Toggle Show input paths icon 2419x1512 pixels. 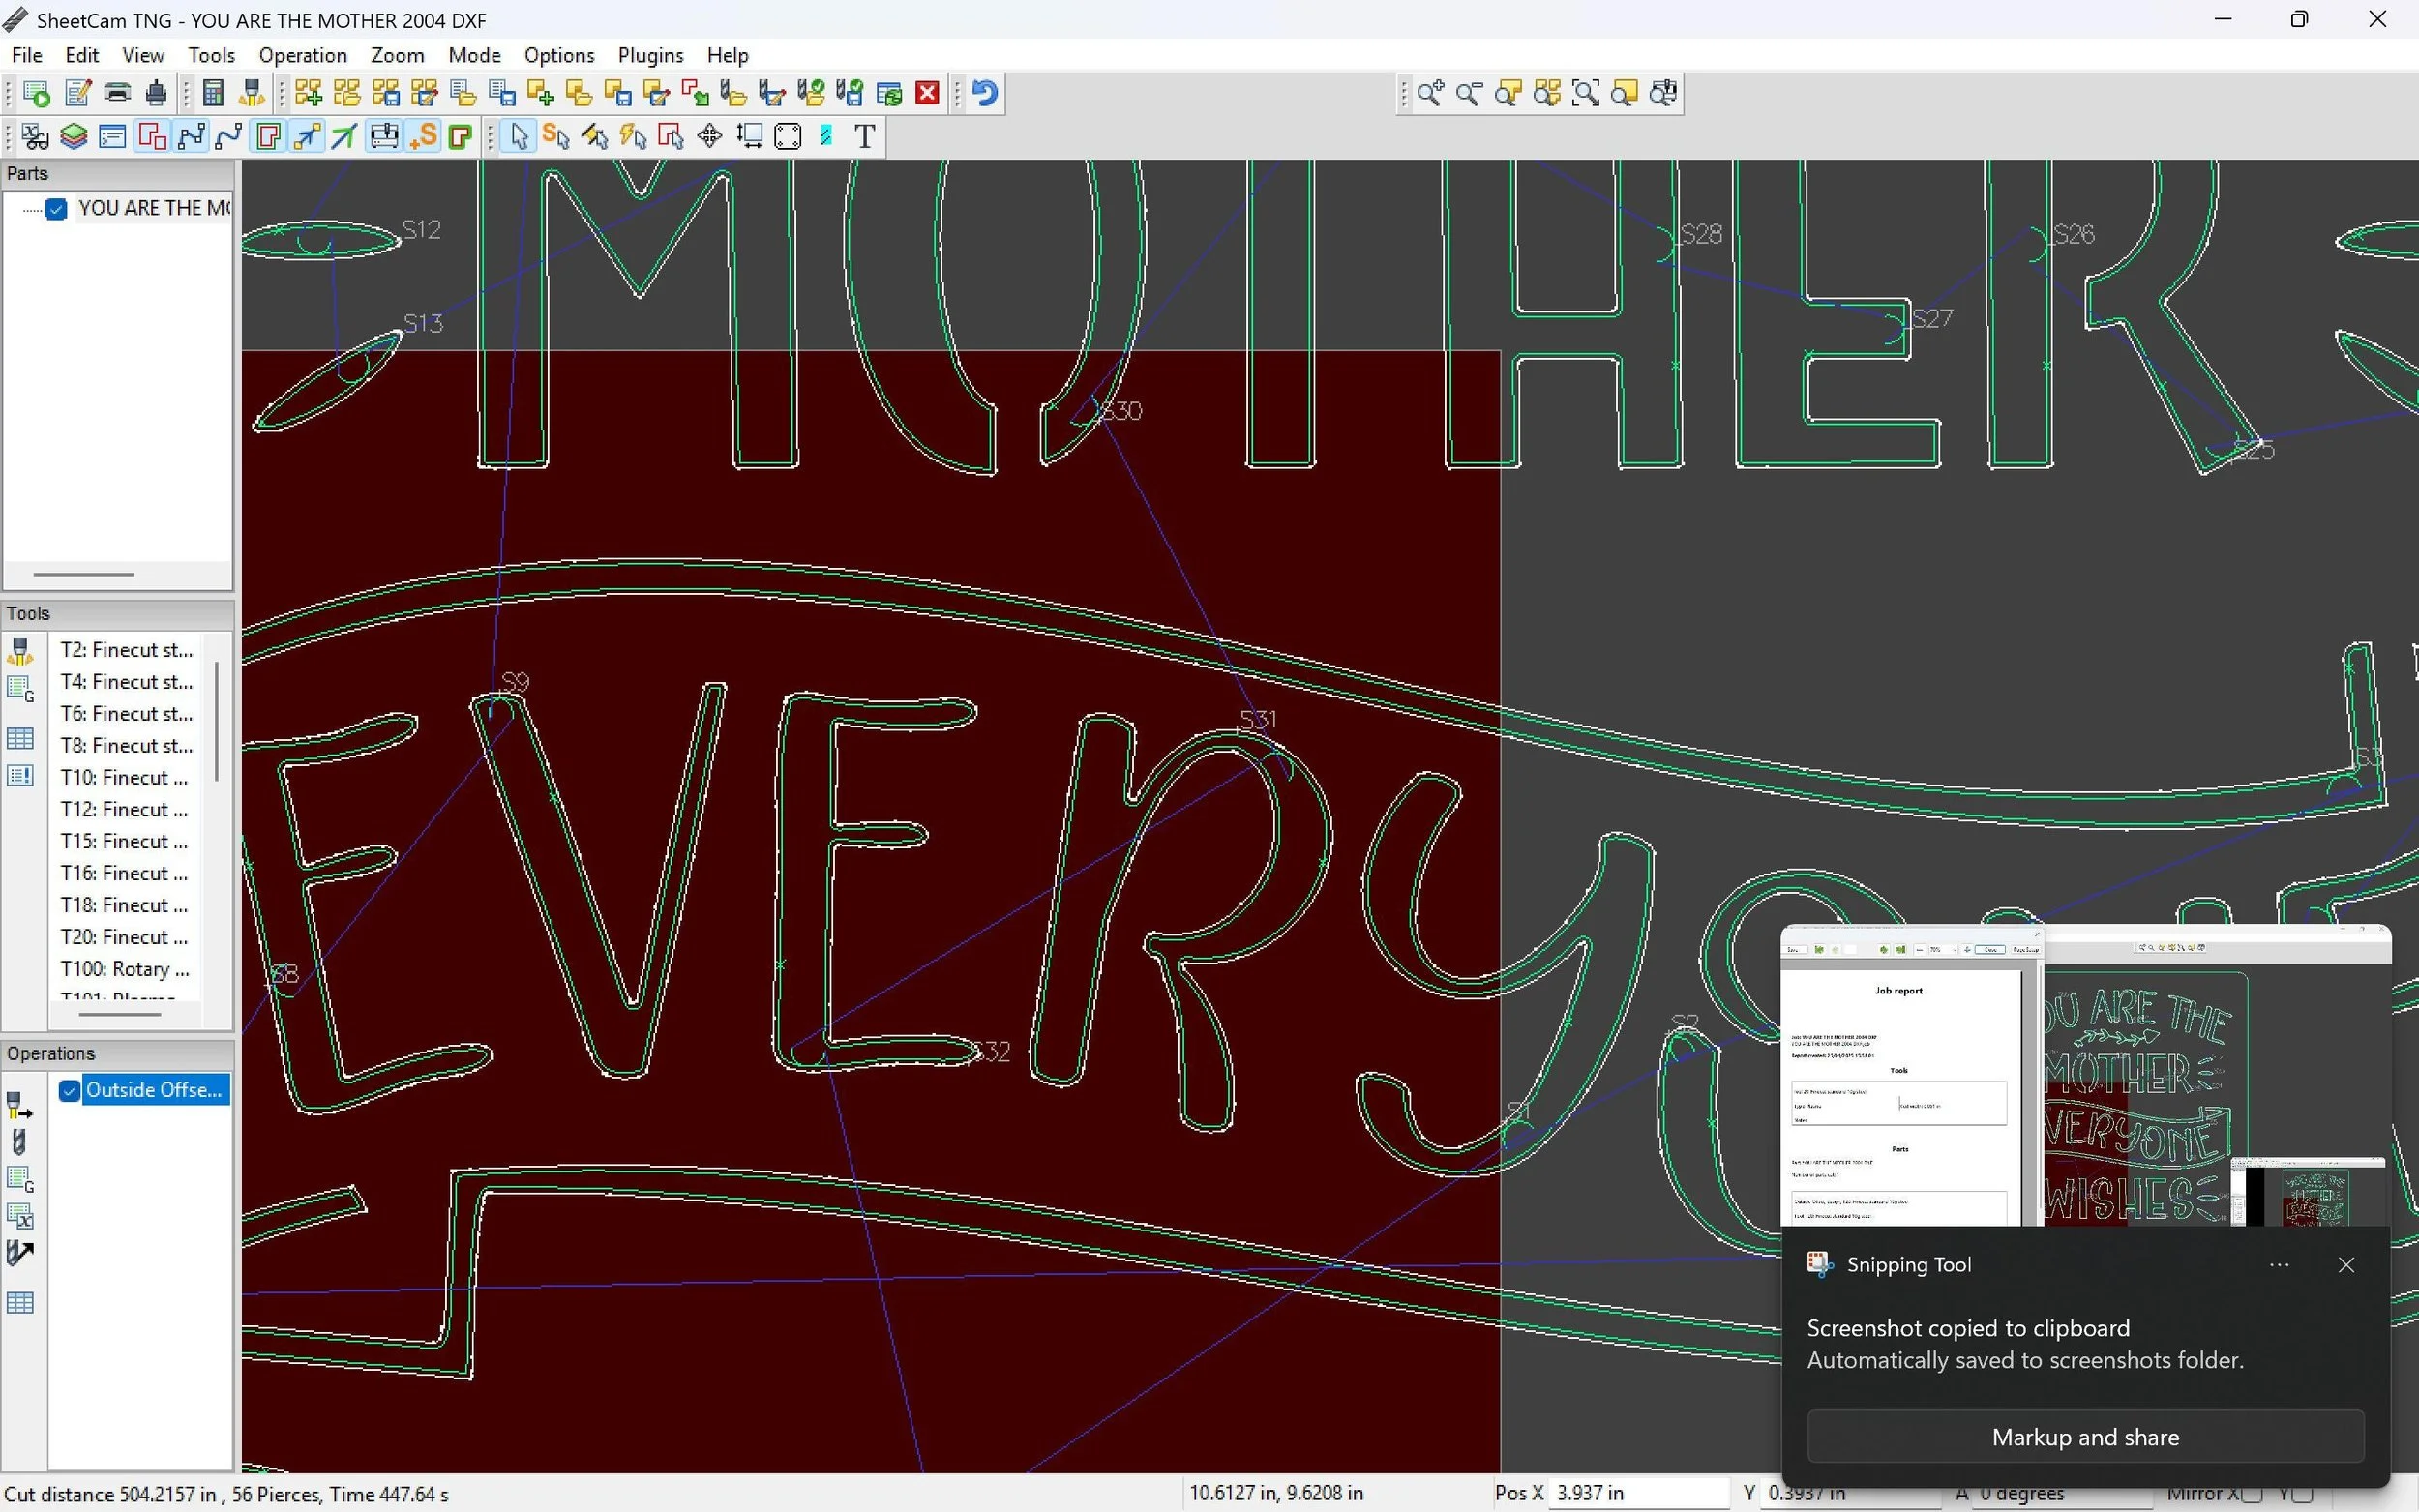152,136
